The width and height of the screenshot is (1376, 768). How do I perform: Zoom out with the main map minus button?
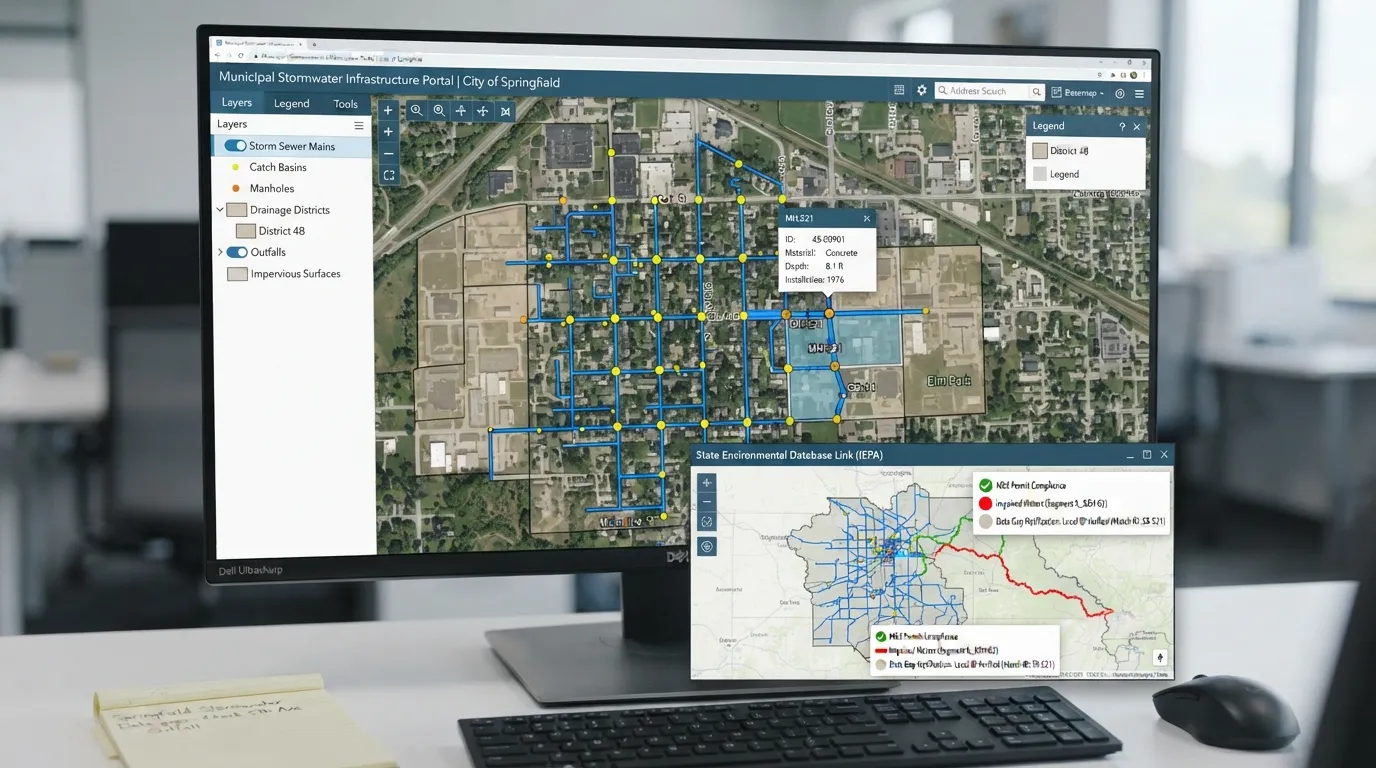(x=388, y=153)
